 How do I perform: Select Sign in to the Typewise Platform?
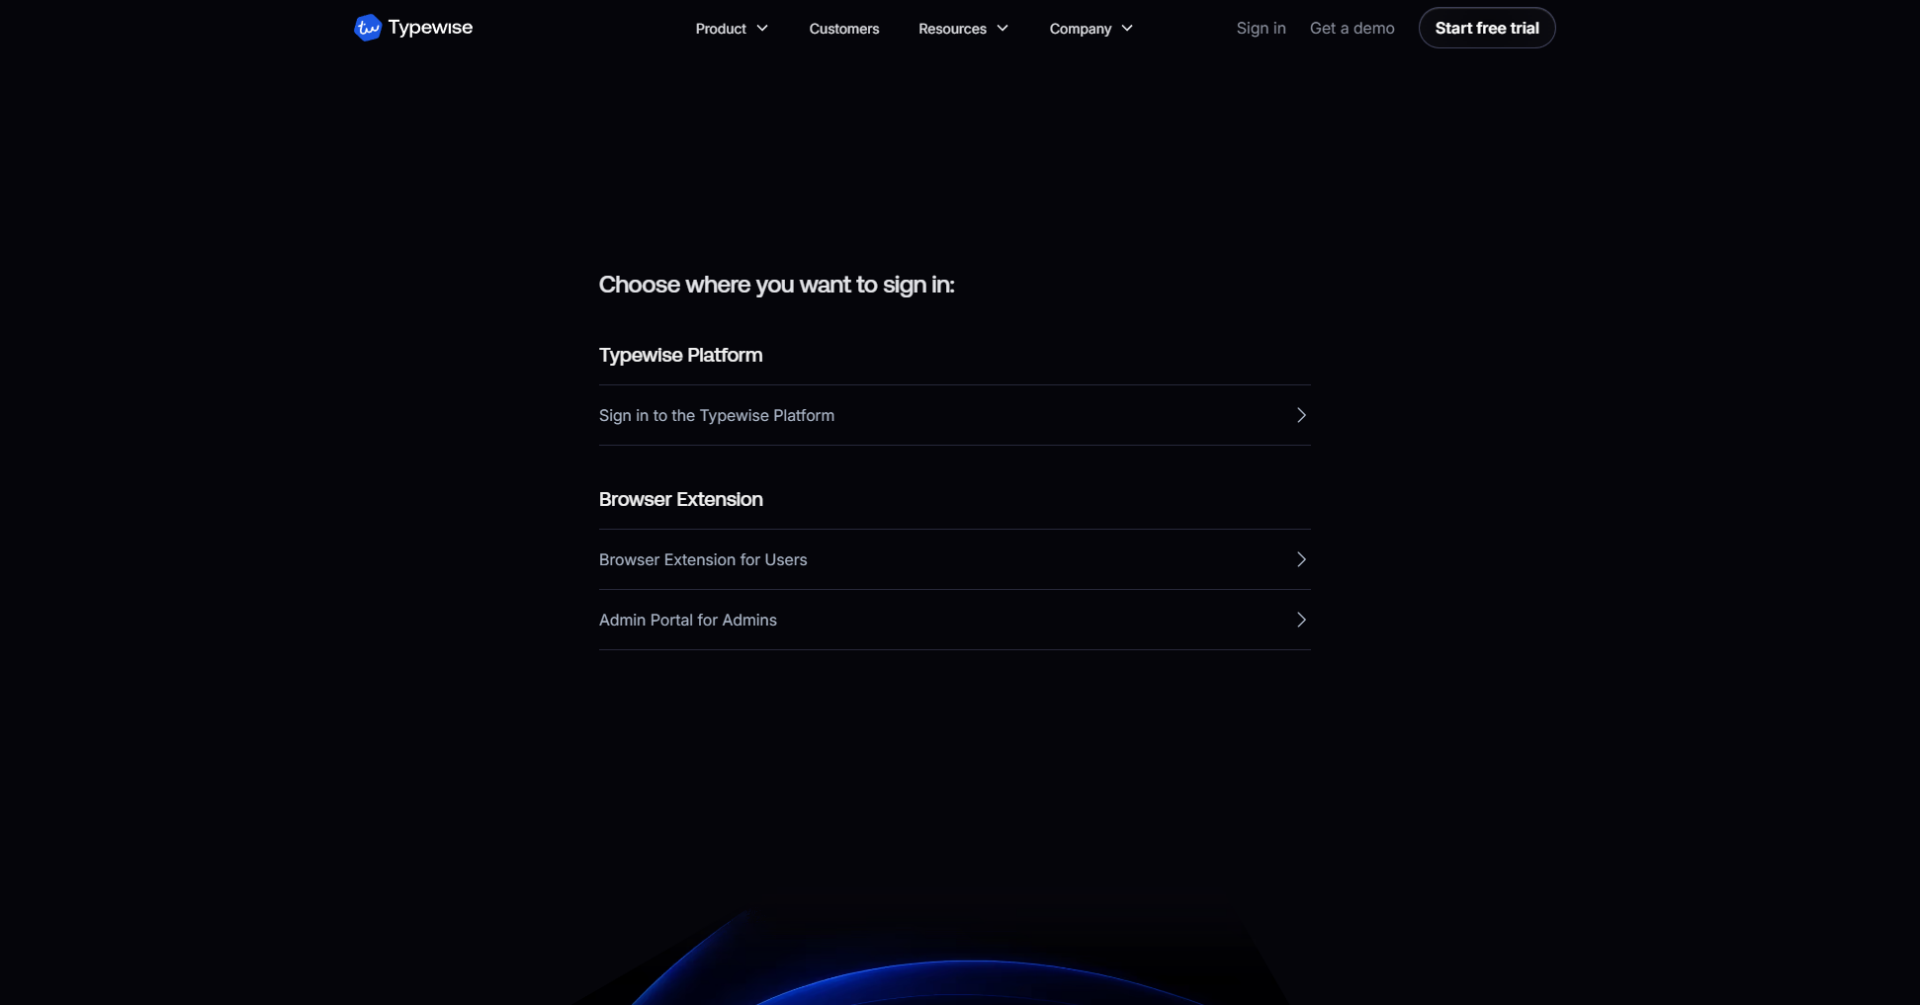pyautogui.click(x=716, y=415)
